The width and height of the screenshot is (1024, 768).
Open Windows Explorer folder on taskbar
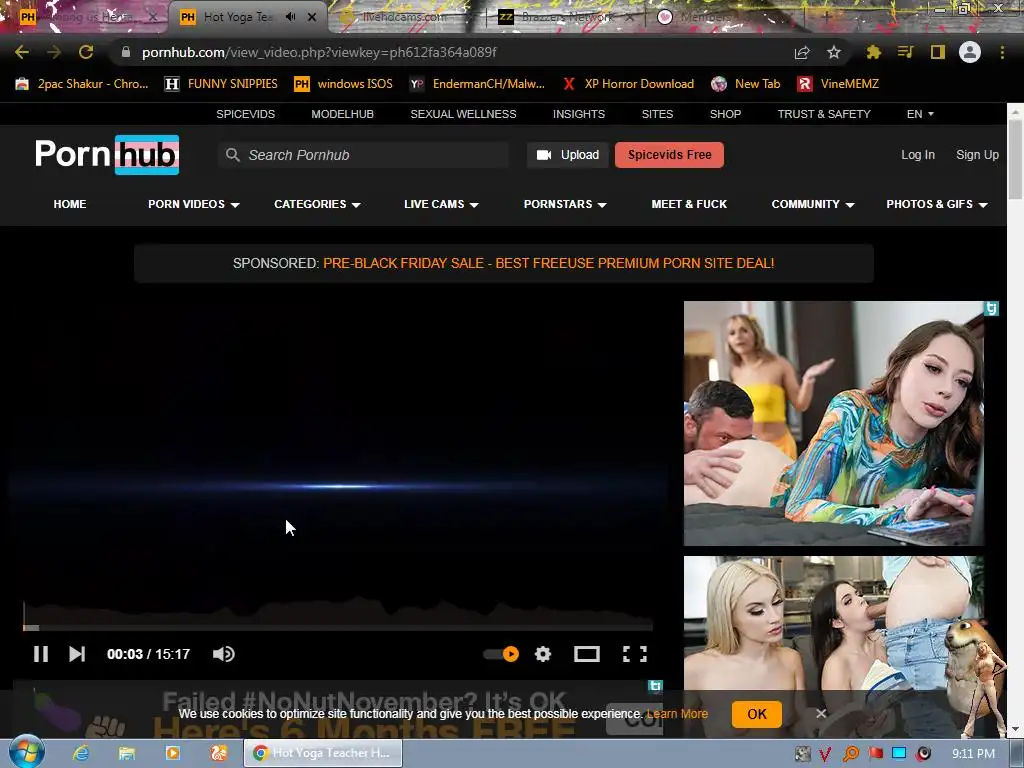[127, 753]
